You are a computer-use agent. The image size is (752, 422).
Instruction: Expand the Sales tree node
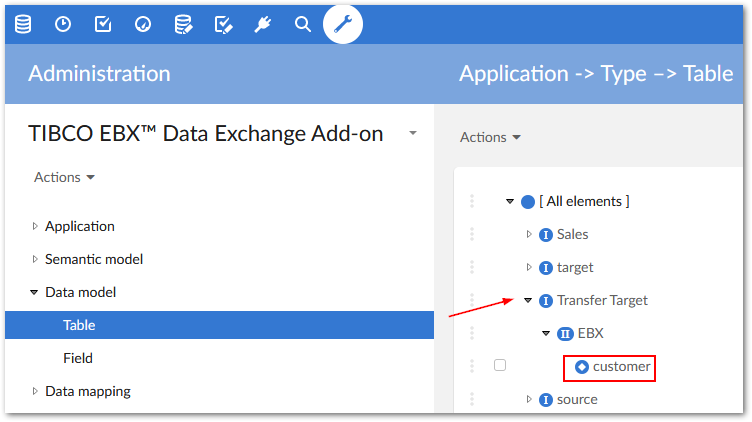tap(529, 234)
